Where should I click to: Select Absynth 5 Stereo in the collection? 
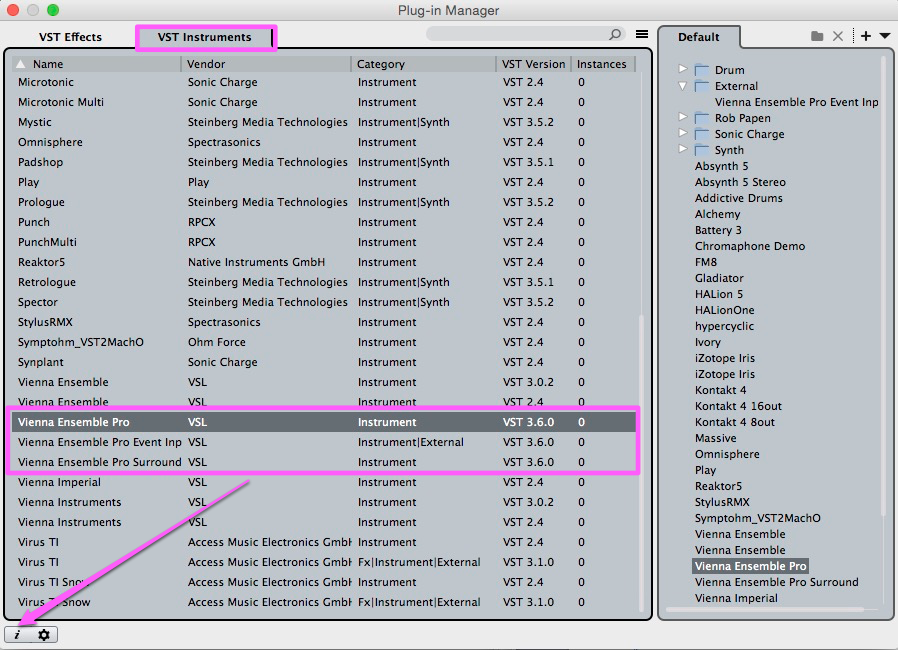(740, 182)
